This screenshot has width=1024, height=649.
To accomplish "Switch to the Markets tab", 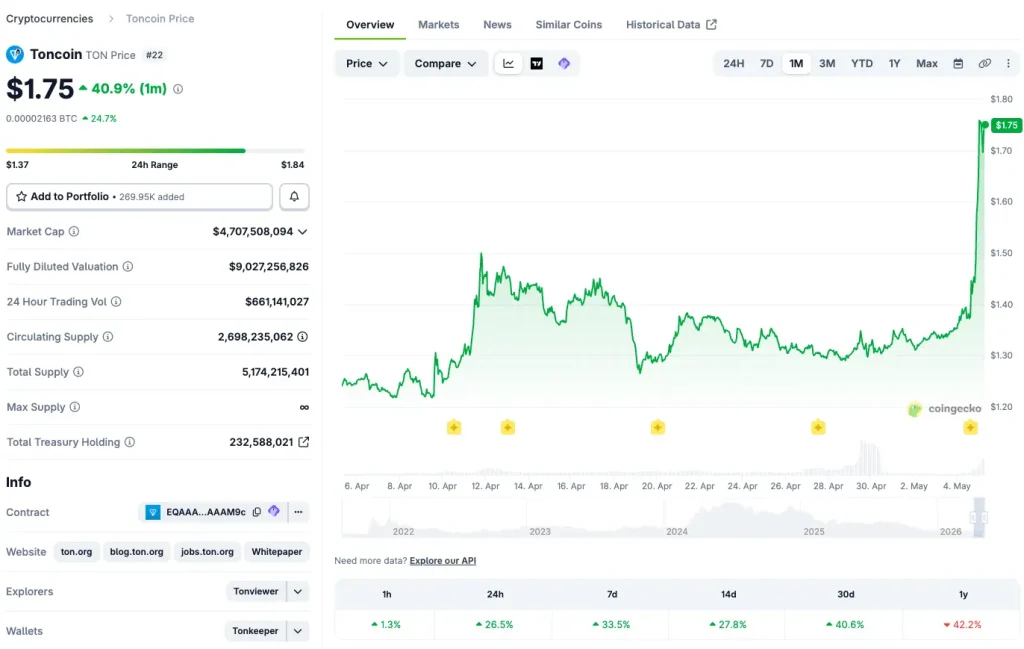I will click(x=438, y=25).
